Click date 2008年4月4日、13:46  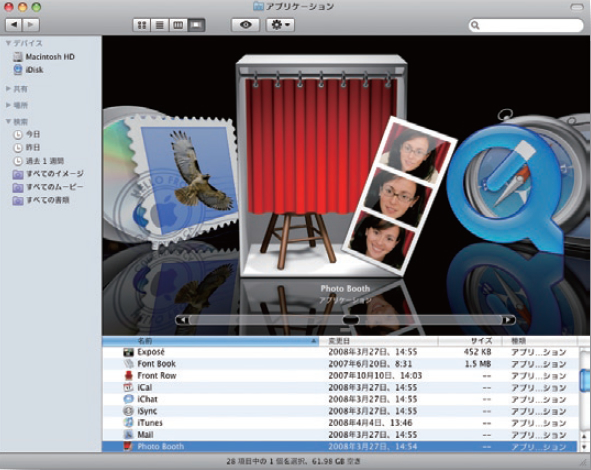[370, 423]
